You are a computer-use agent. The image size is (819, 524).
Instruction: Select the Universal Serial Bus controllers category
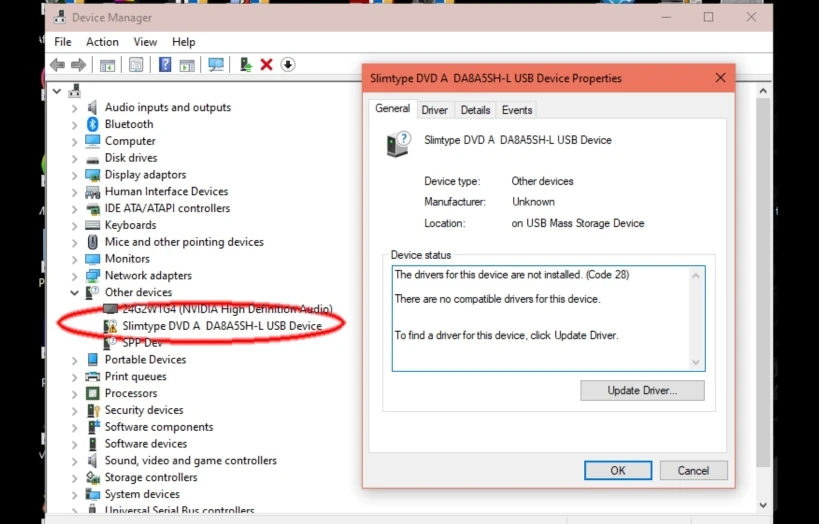pyautogui.click(x=180, y=510)
